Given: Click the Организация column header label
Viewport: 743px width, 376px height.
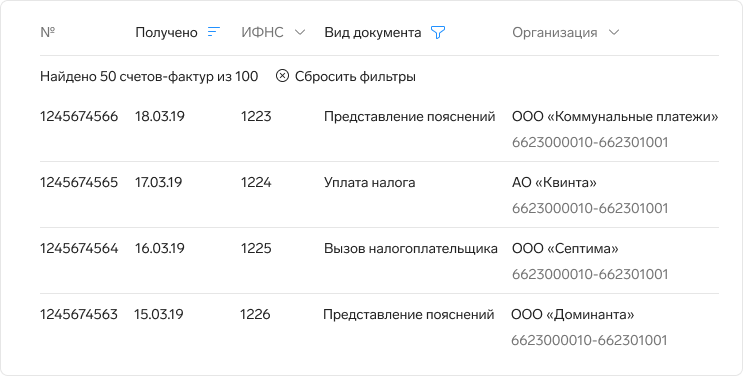Looking at the screenshot, I should coord(554,33).
